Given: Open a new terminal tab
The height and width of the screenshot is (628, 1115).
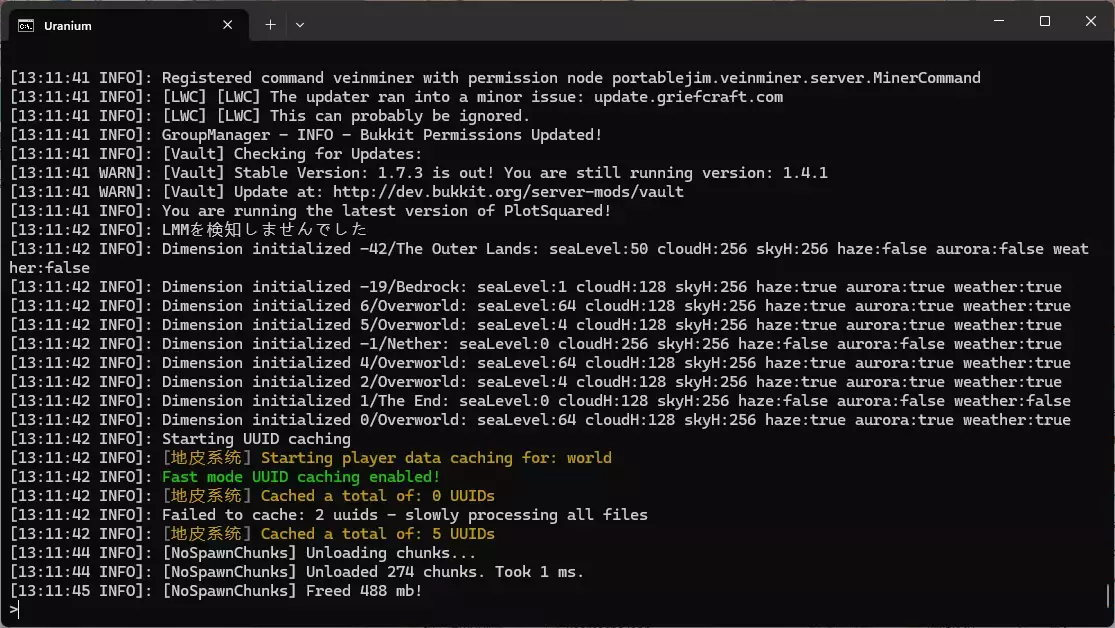Looking at the screenshot, I should tap(270, 25).
